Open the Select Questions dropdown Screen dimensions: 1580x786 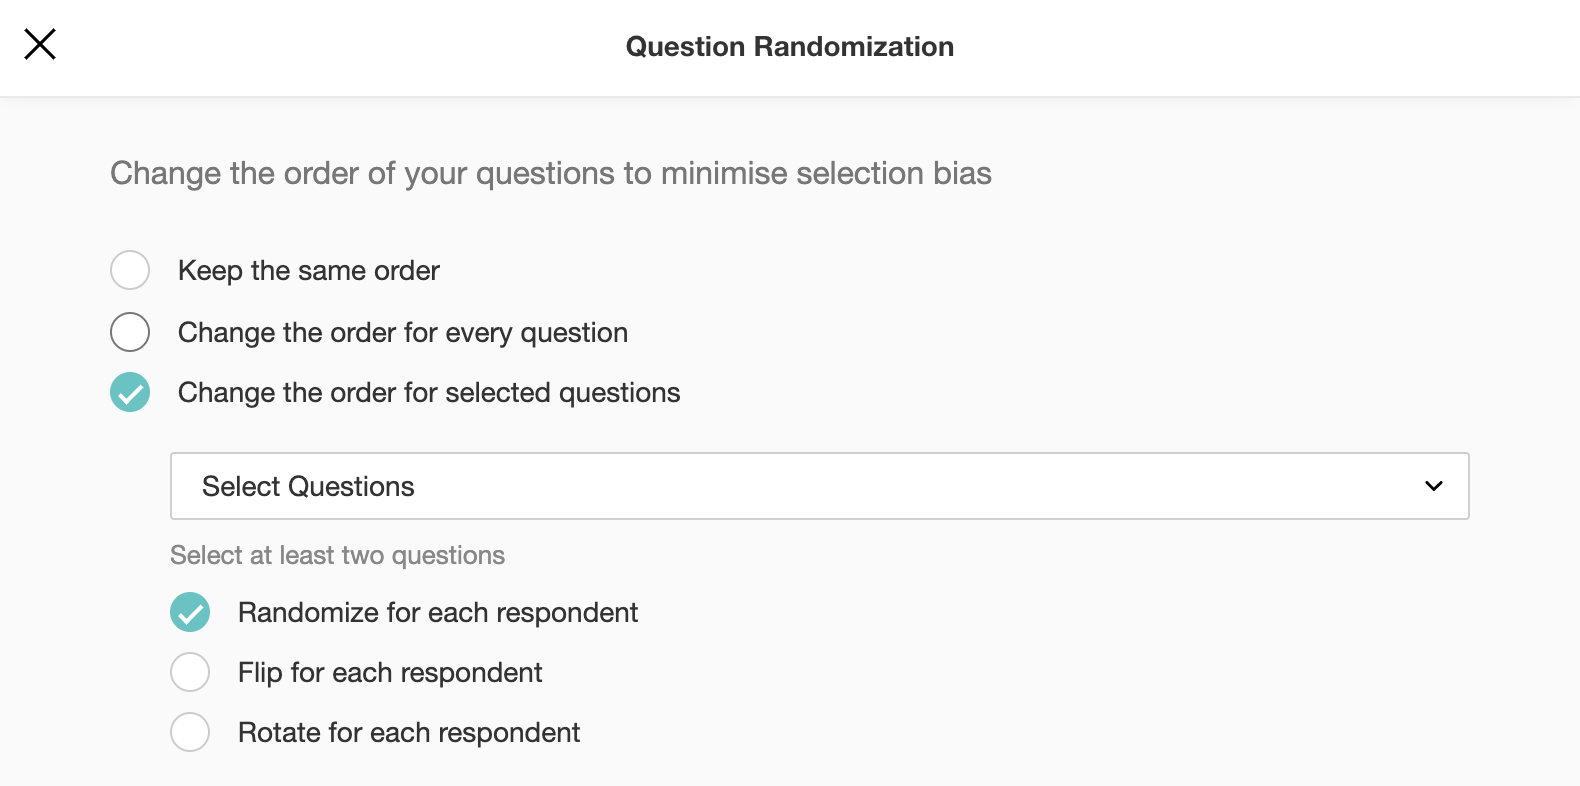click(819, 486)
